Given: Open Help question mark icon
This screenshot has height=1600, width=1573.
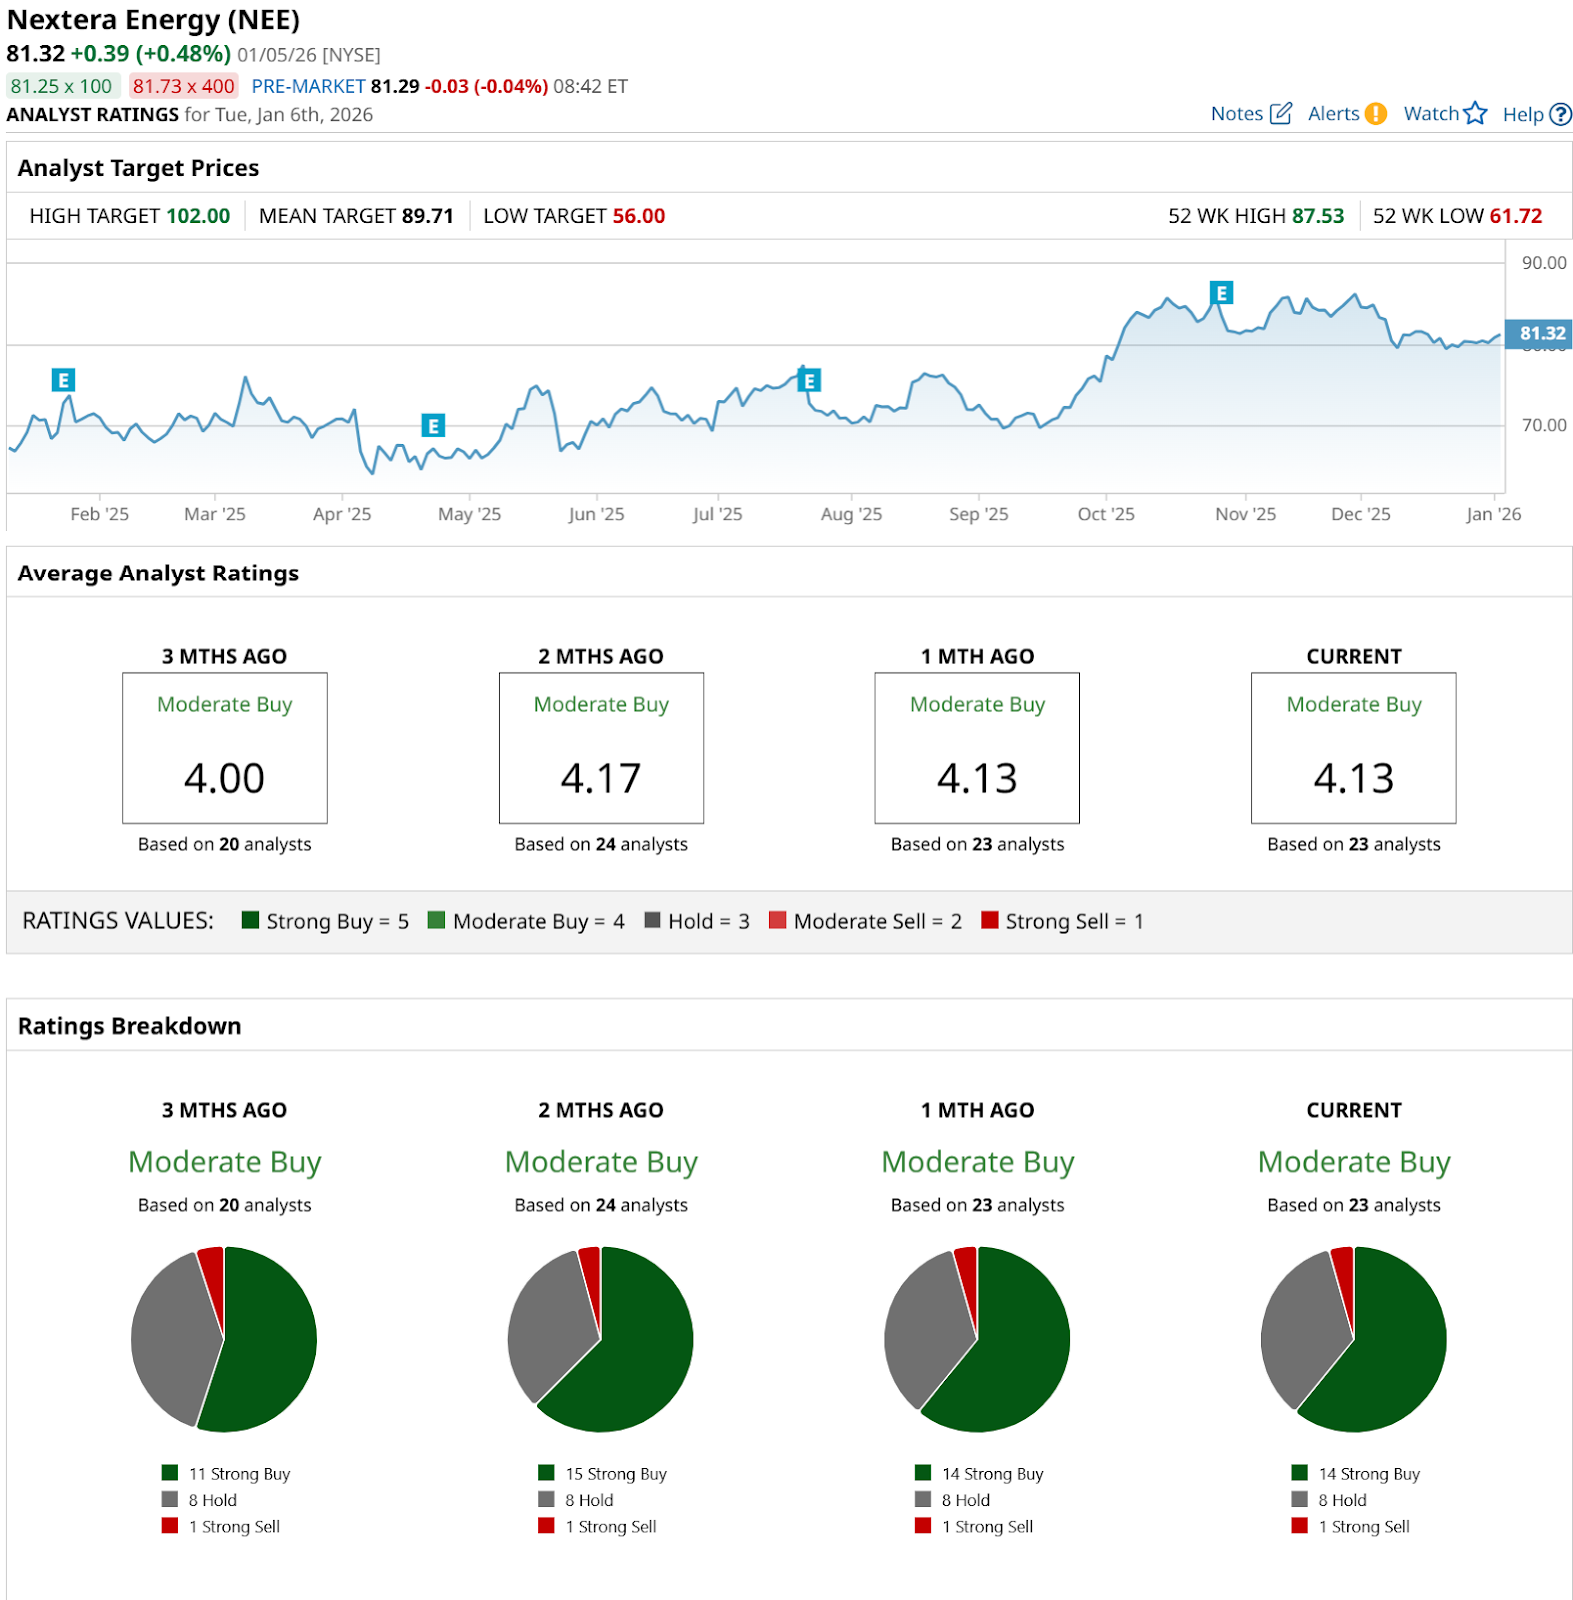Looking at the screenshot, I should click(1560, 115).
